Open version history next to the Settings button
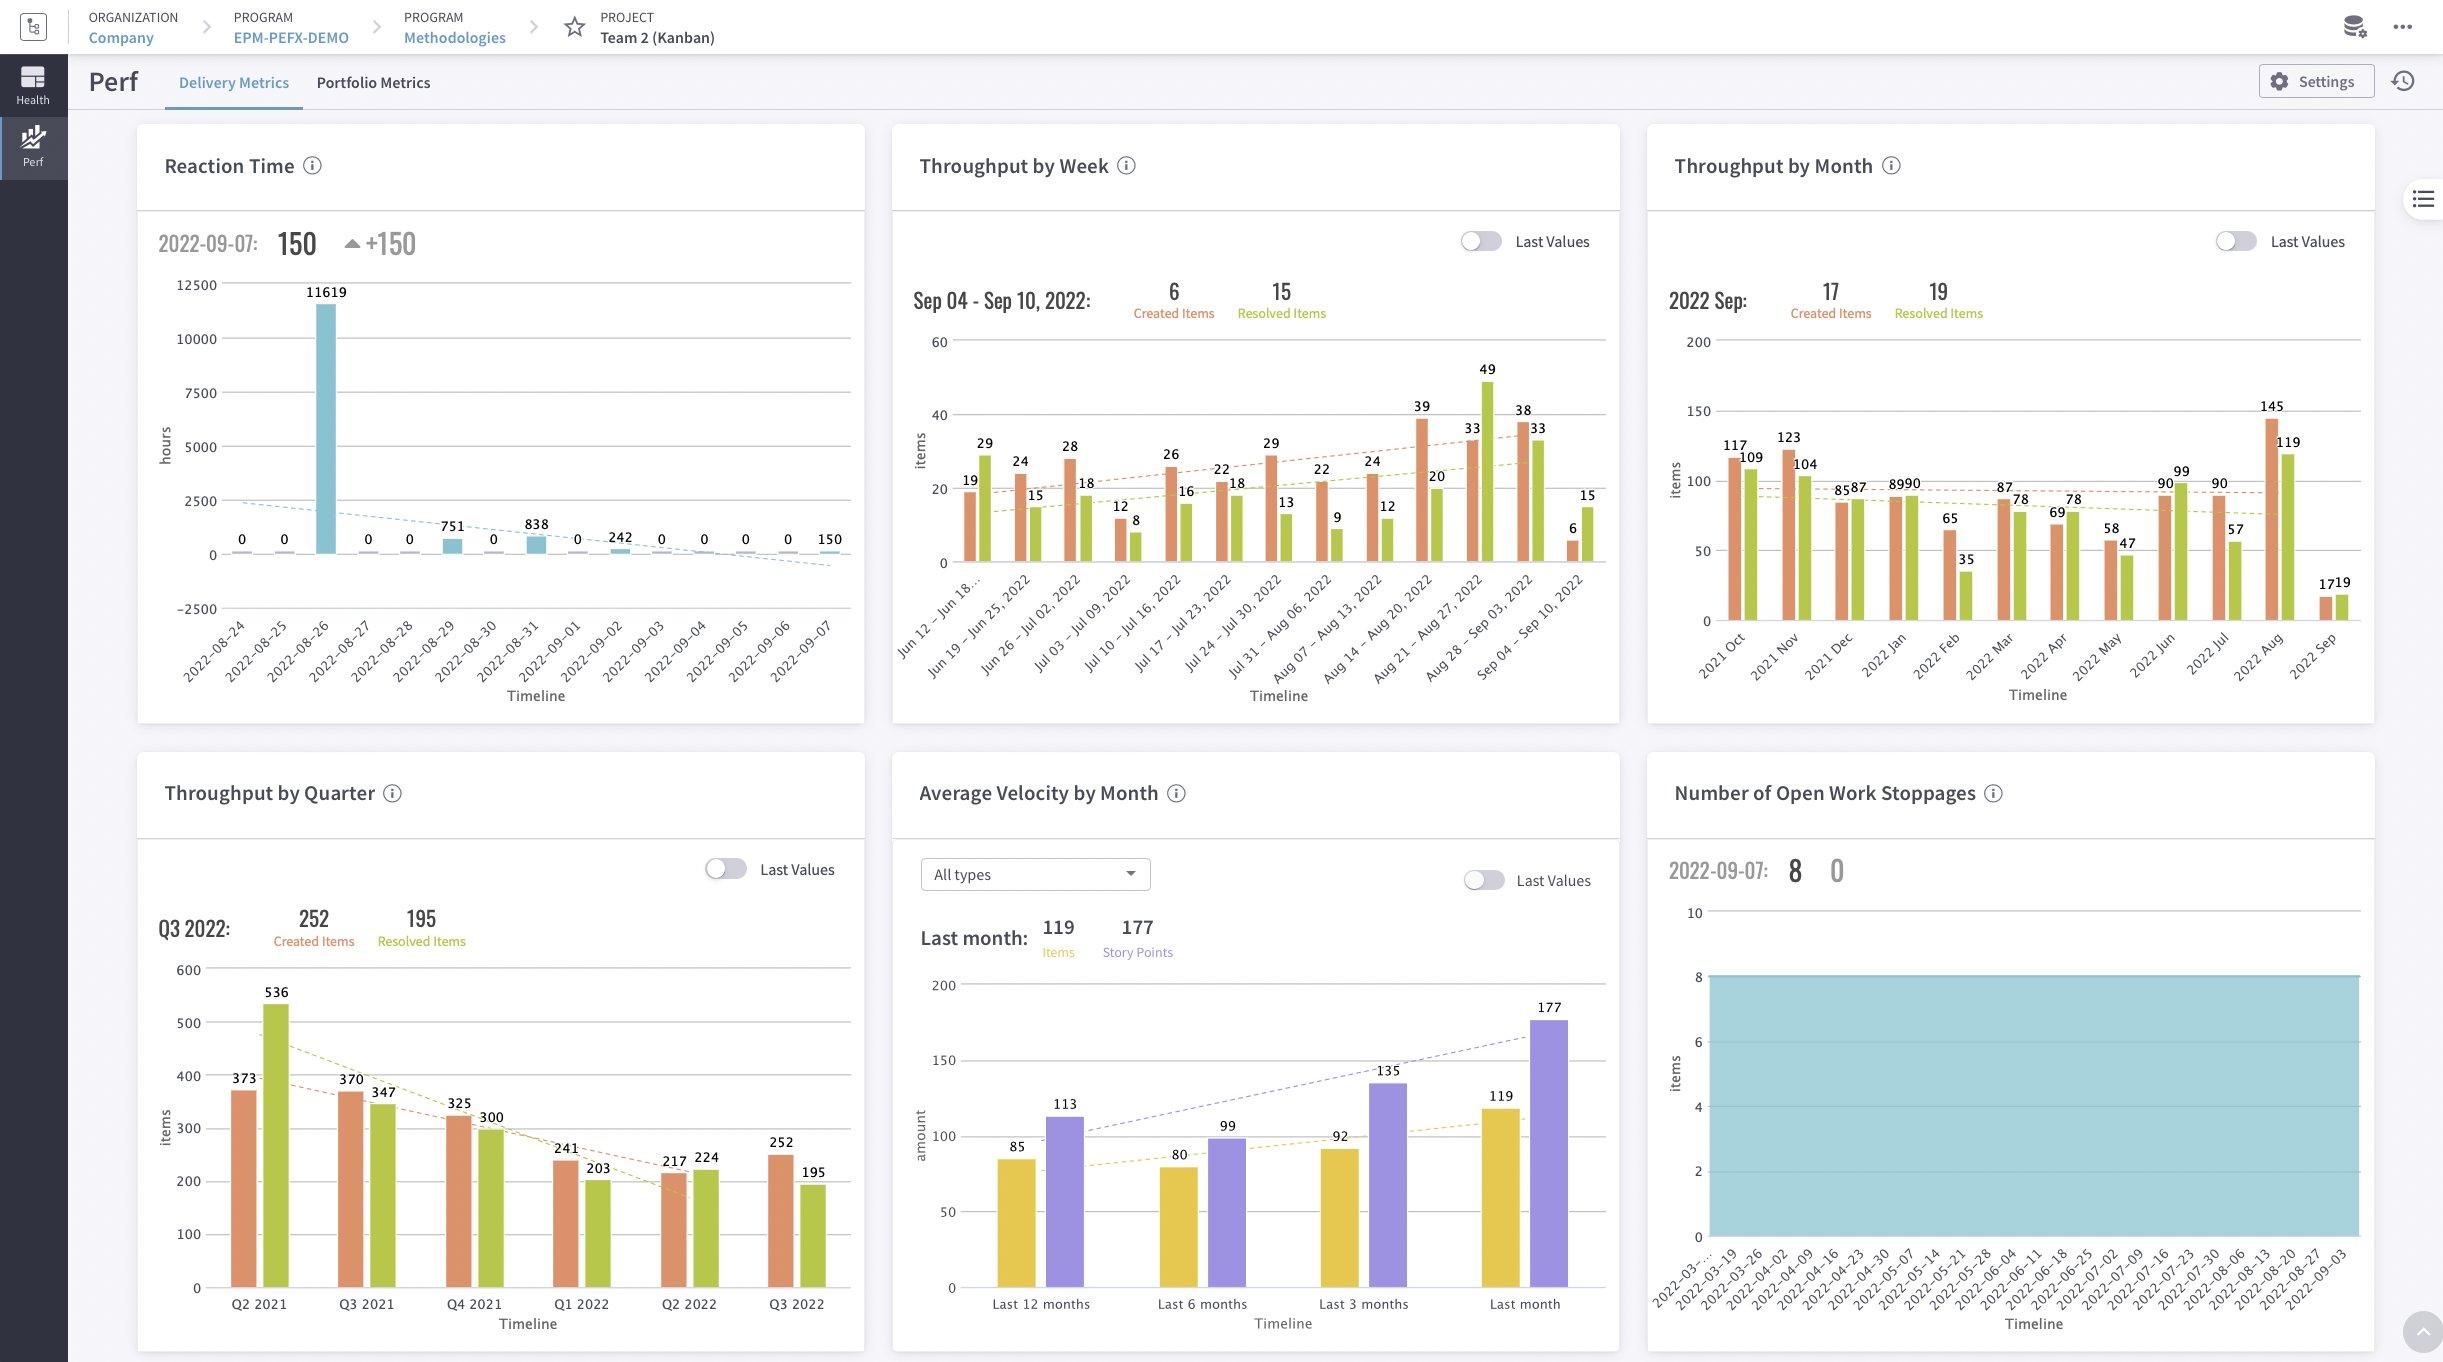The height and width of the screenshot is (1362, 2443). (2404, 81)
